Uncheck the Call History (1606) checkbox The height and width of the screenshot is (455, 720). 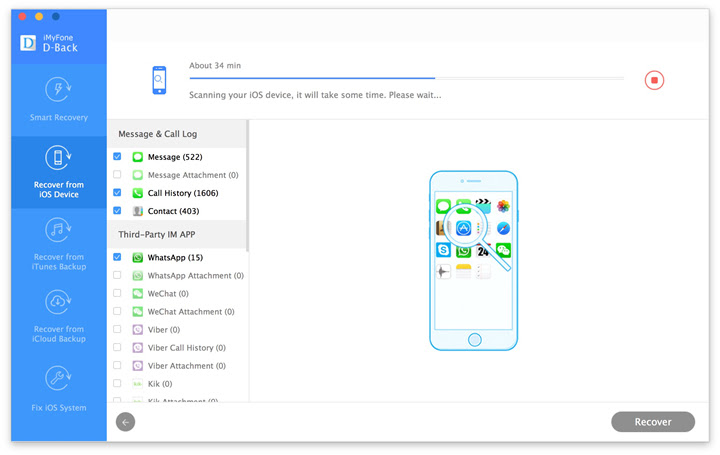117,192
